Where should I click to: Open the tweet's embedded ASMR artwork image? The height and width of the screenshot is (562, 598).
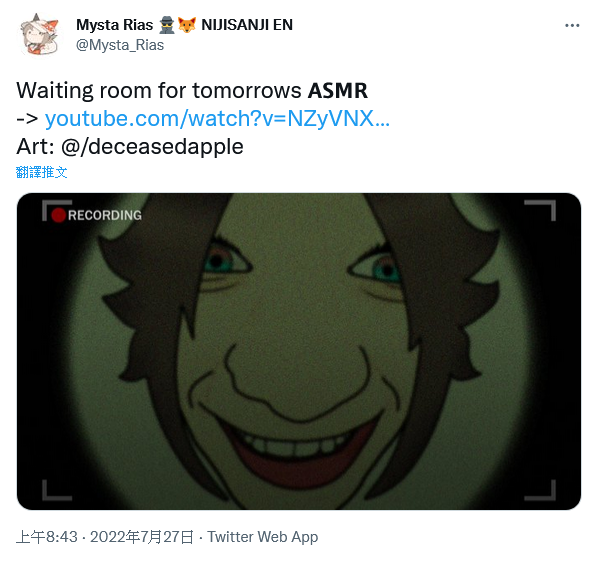tap(299, 351)
